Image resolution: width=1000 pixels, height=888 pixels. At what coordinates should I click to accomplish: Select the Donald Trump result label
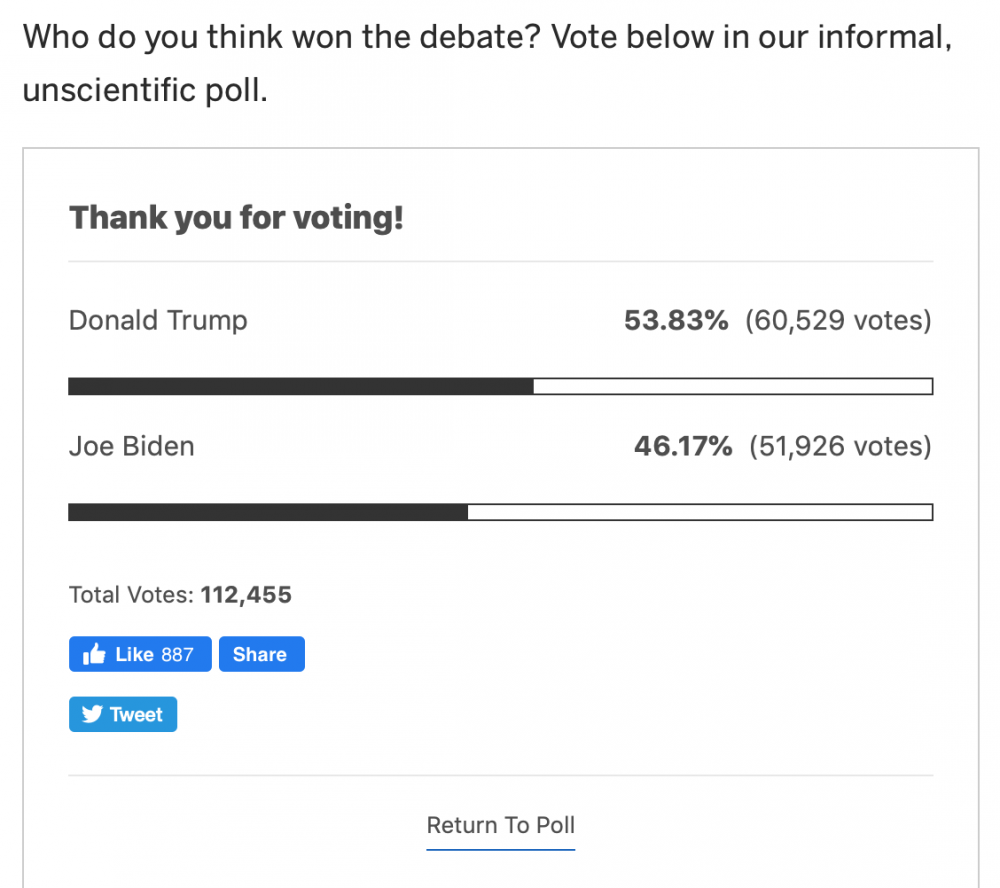158,321
